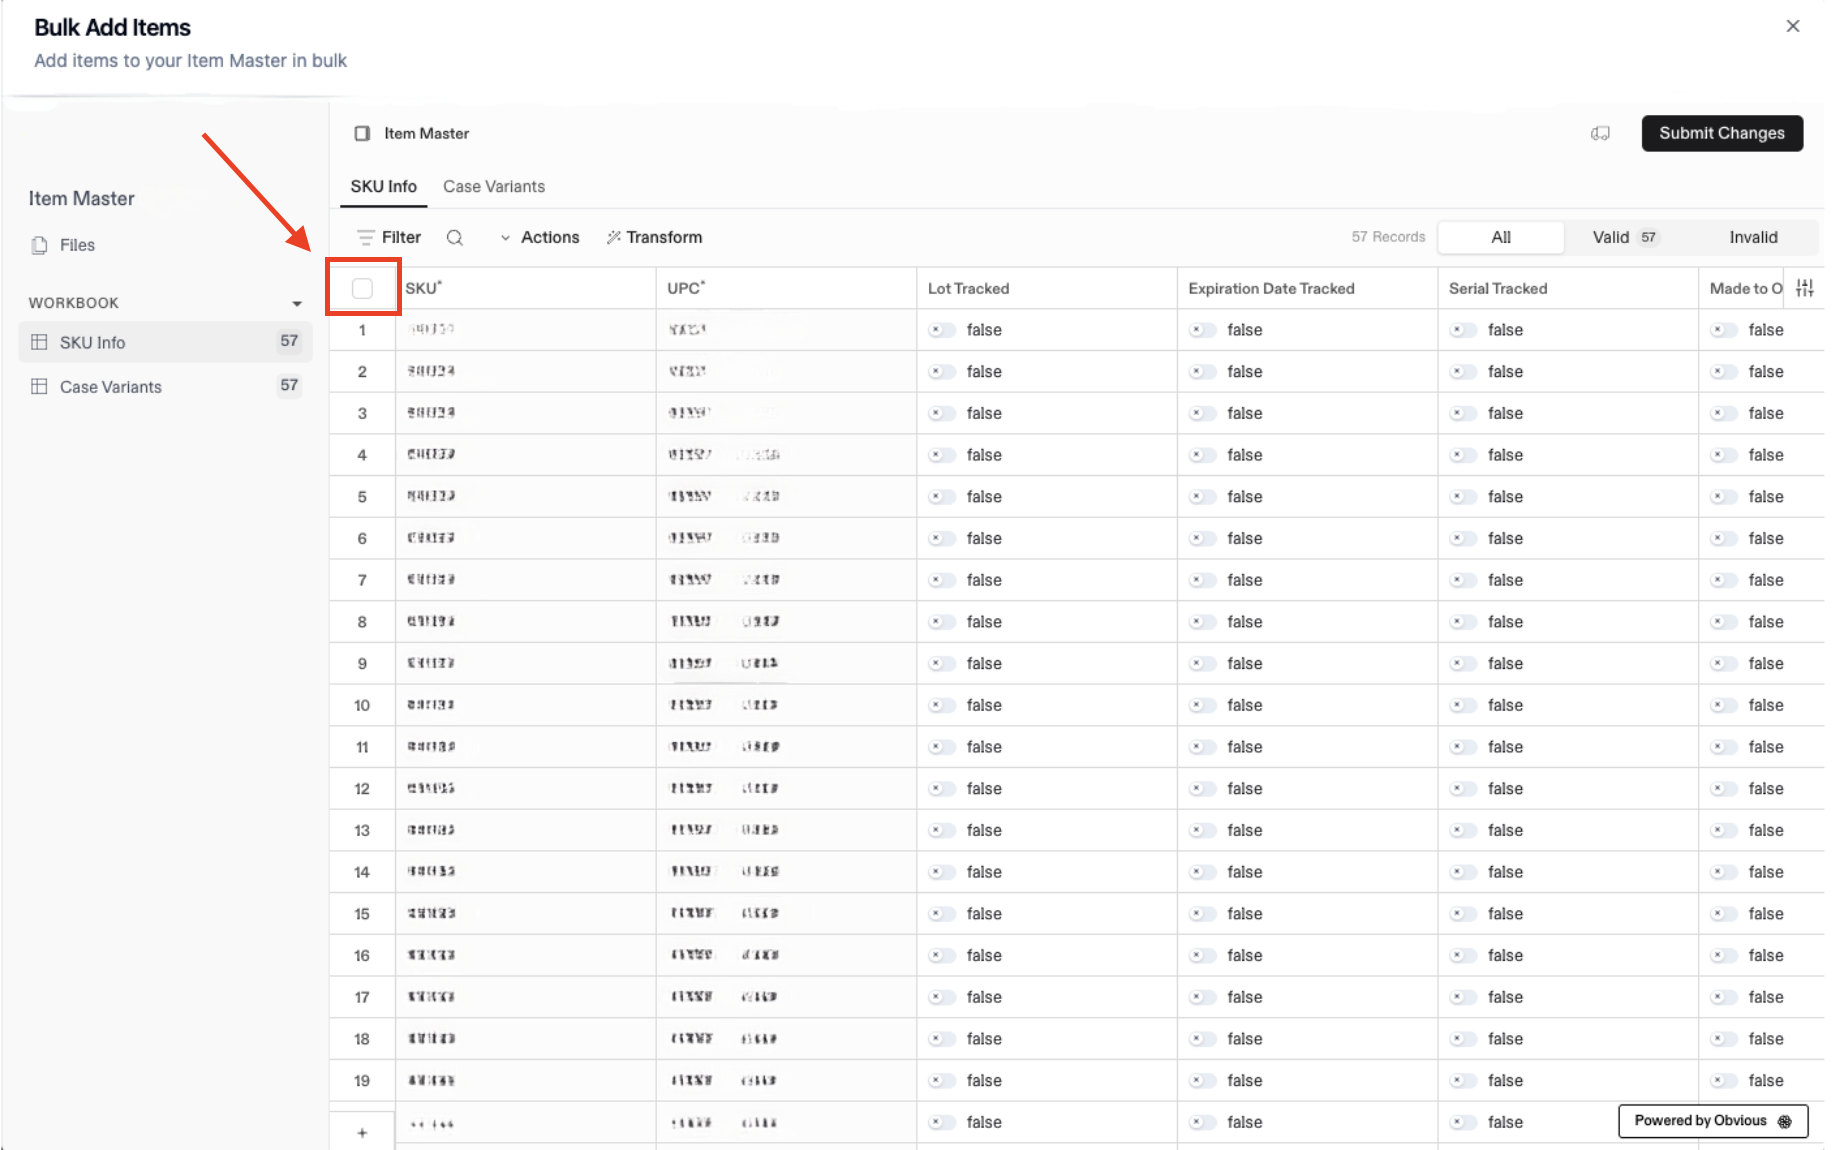This screenshot has width=1848, height=1150.
Task: Click the SKU cell in row 2
Action: [526, 371]
